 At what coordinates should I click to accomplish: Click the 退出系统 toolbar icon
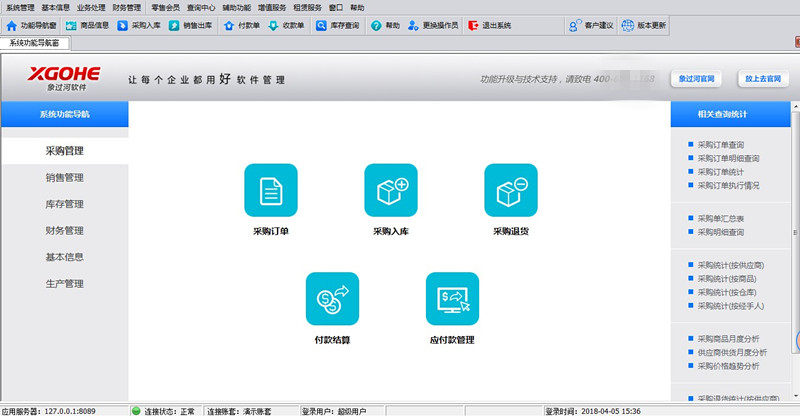(473, 26)
